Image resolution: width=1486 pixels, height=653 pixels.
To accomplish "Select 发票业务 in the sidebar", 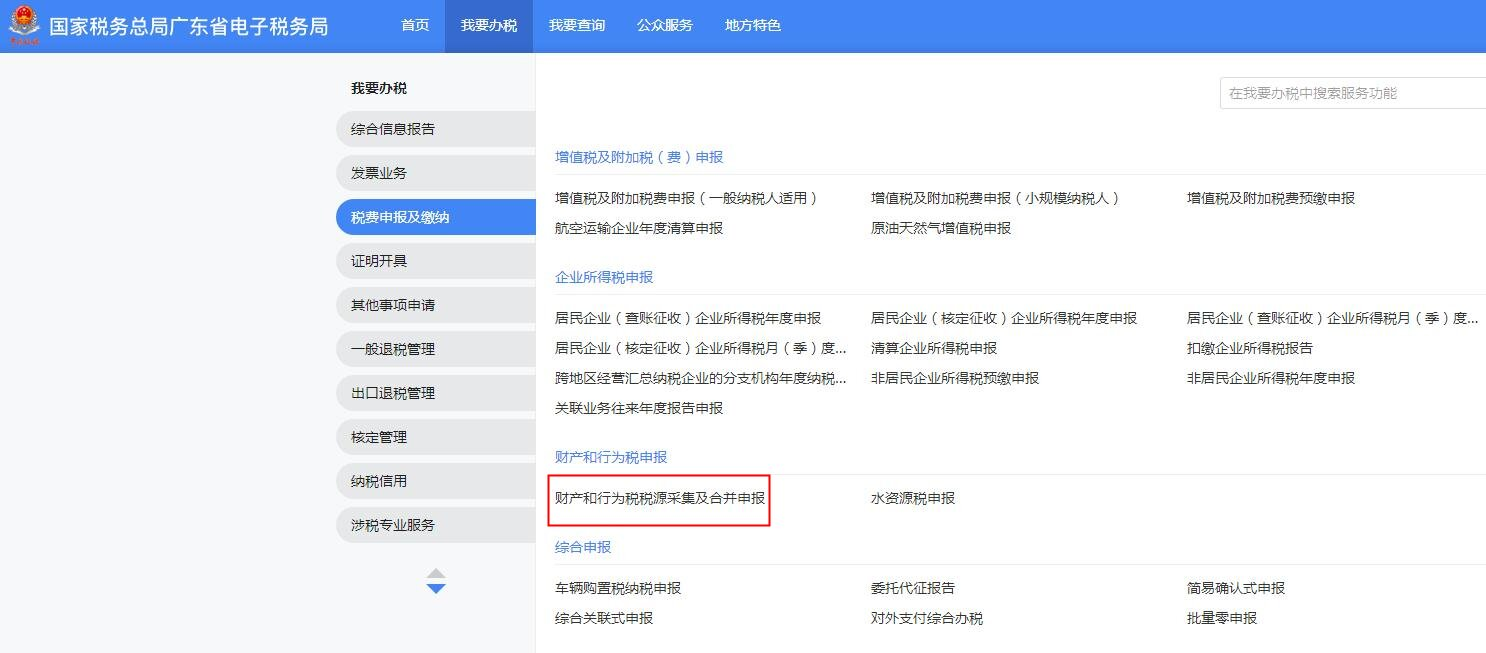I will (x=436, y=173).
